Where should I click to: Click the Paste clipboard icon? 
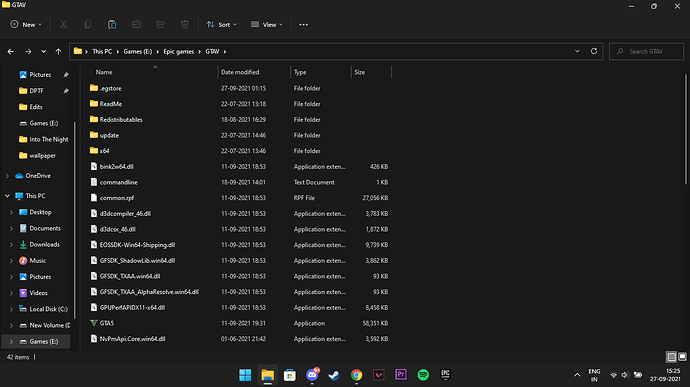(112, 25)
